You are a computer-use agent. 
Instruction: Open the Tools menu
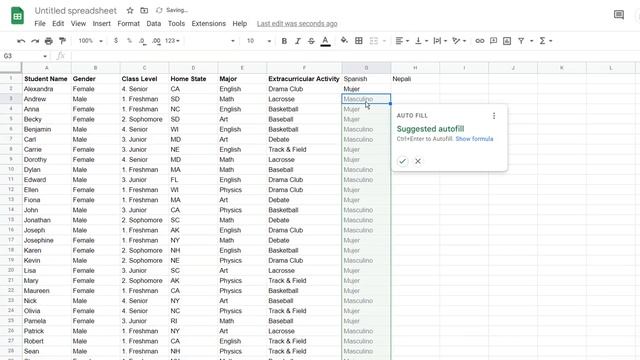[x=176, y=24]
